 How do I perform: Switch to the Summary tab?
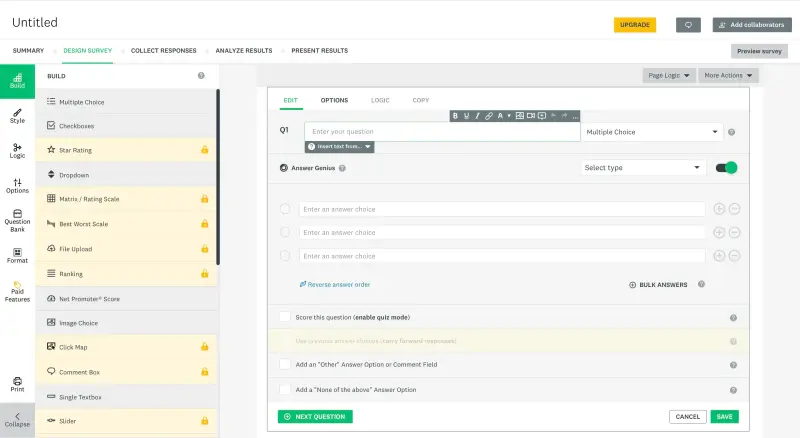coord(29,51)
